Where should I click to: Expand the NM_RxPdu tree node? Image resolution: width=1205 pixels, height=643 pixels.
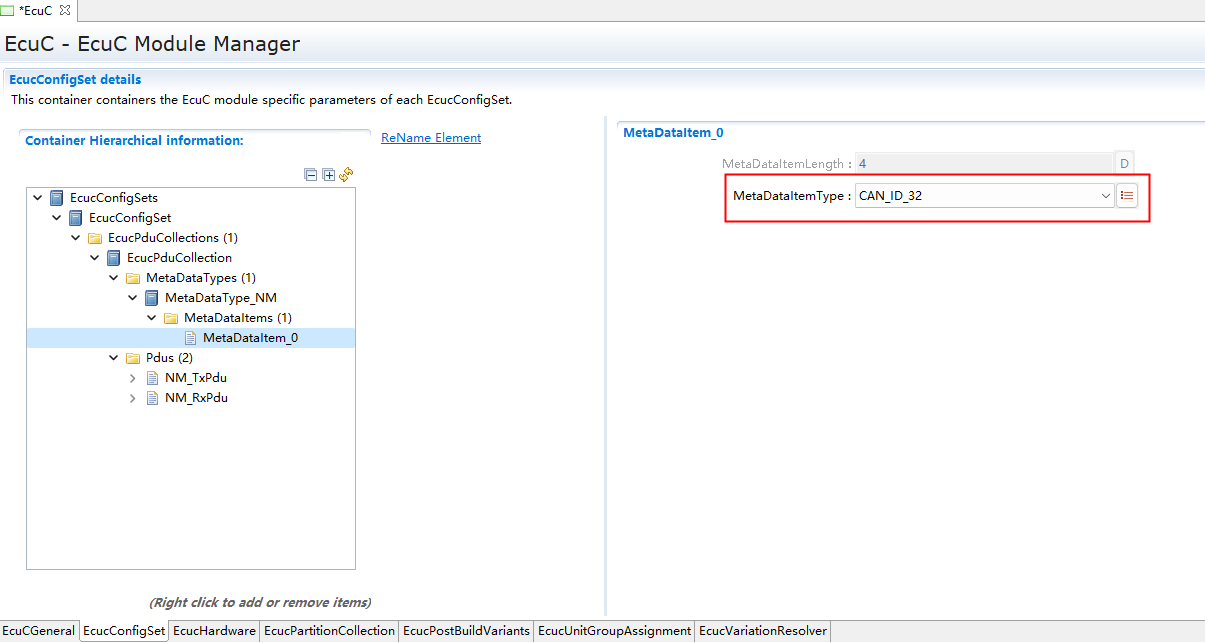point(133,398)
